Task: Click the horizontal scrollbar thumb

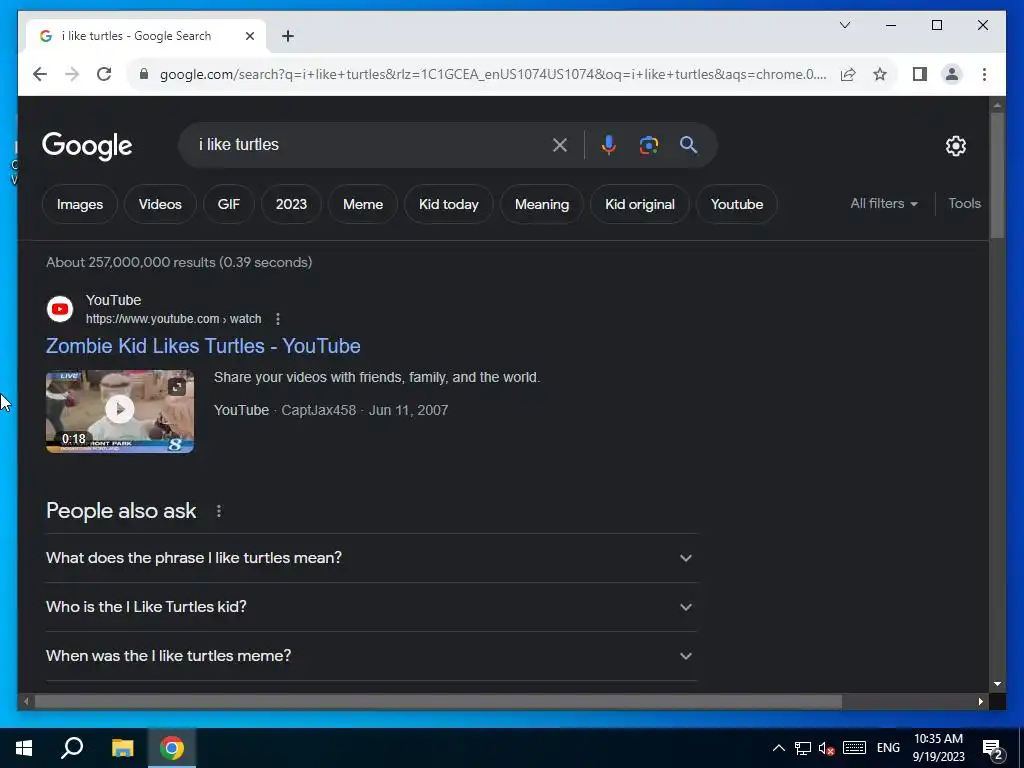Action: (438, 701)
